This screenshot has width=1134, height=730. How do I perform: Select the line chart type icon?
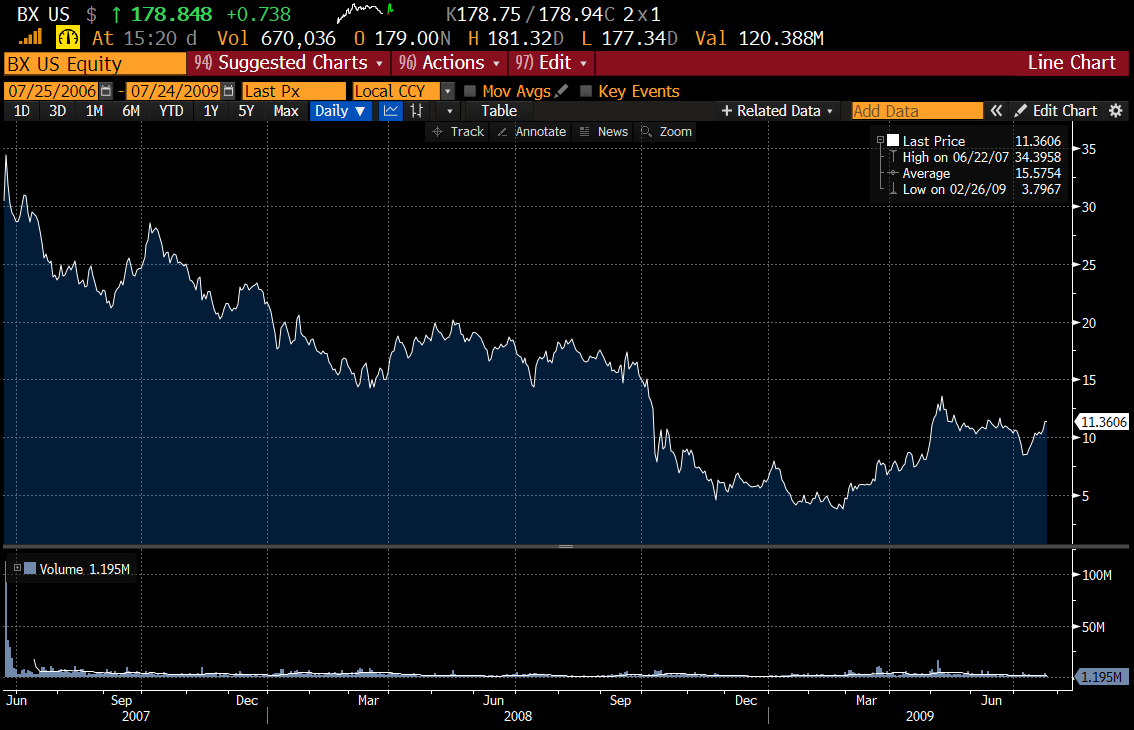coord(391,111)
